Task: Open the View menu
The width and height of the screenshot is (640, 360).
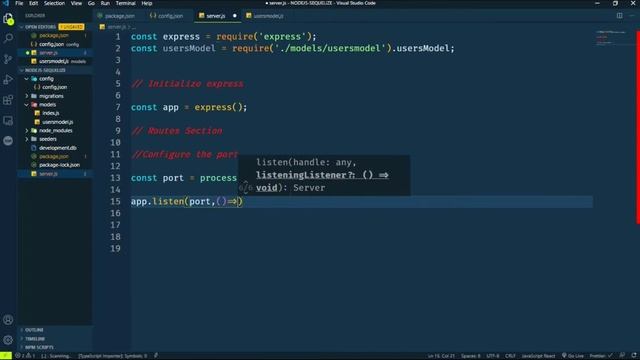Action: coord(76,3)
